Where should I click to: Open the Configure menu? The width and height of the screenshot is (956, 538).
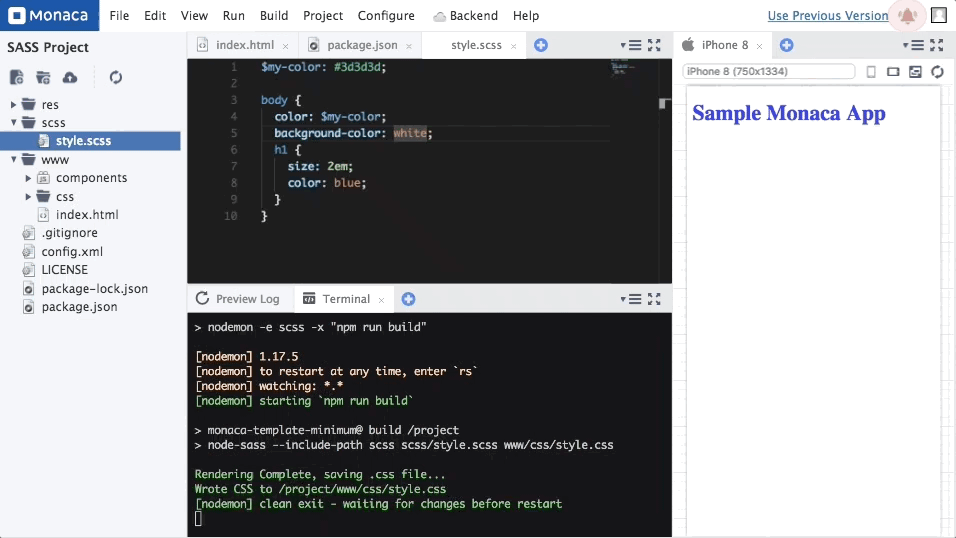[386, 16]
